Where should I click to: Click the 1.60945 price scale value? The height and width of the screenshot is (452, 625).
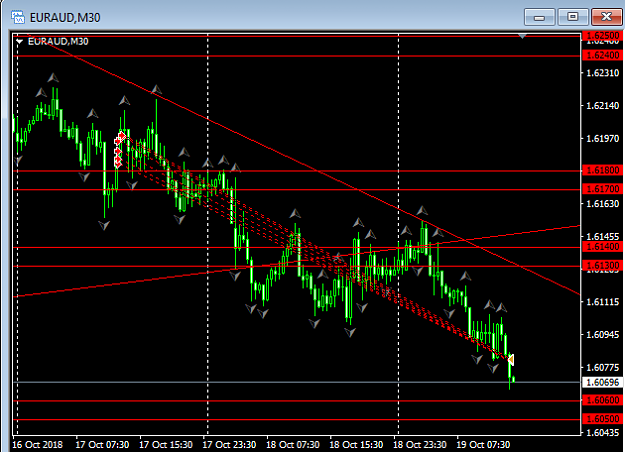(603, 334)
